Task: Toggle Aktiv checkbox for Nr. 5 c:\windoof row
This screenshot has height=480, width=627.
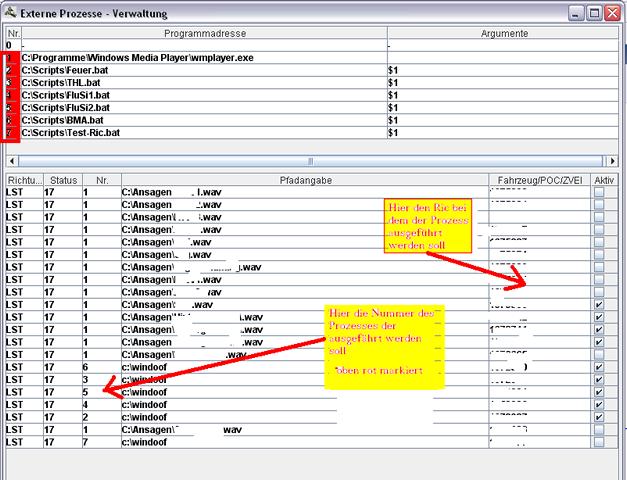Action: coord(601,392)
